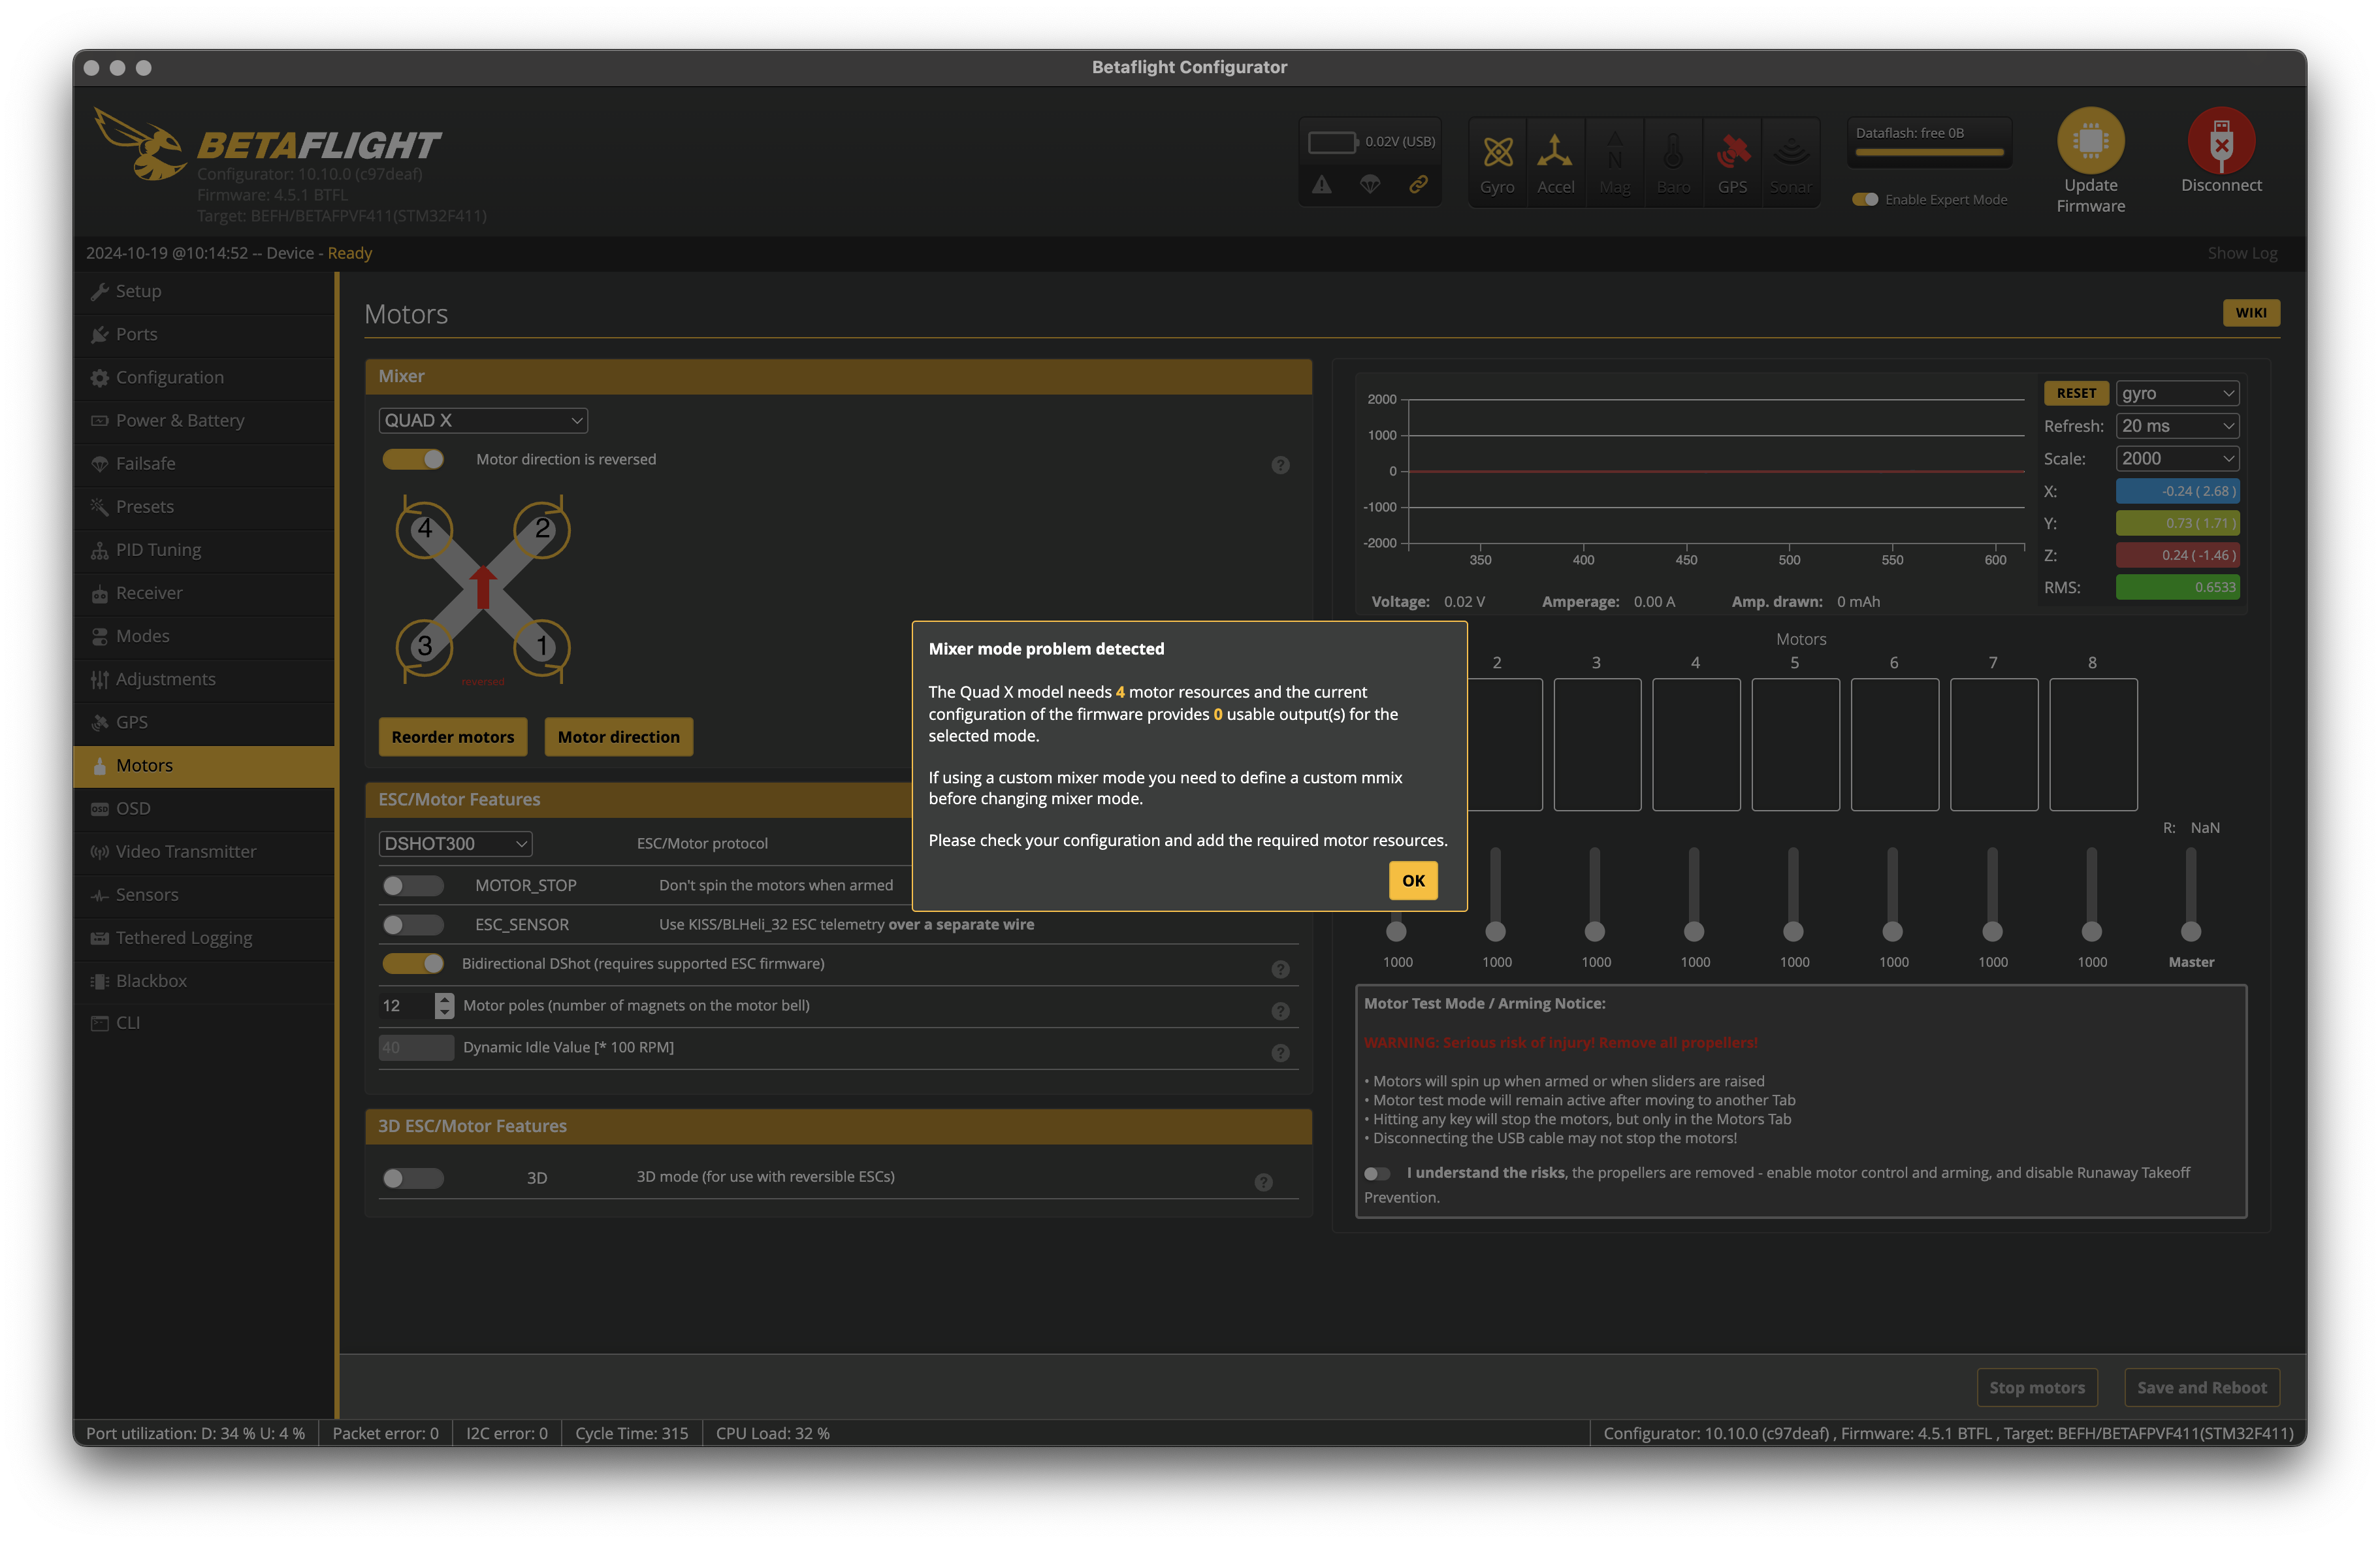
Task: Open help for 3D mode
Action: click(1264, 1182)
